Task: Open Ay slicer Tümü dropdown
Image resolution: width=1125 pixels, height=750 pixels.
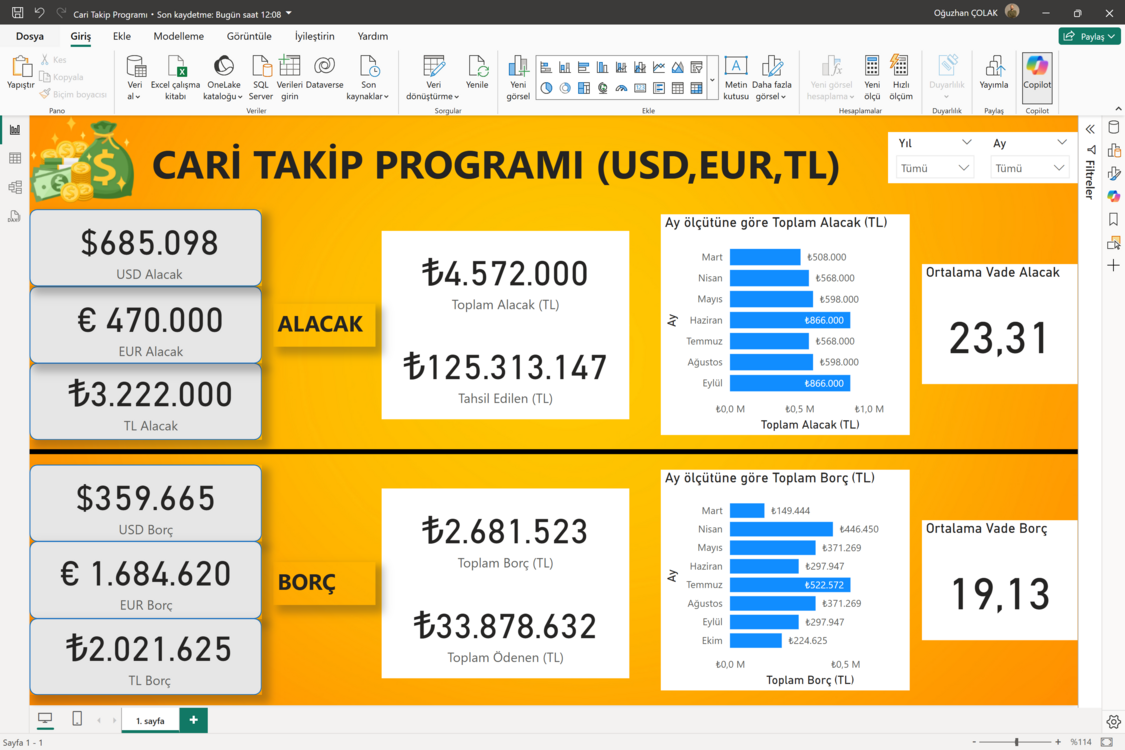Action: [1030, 168]
